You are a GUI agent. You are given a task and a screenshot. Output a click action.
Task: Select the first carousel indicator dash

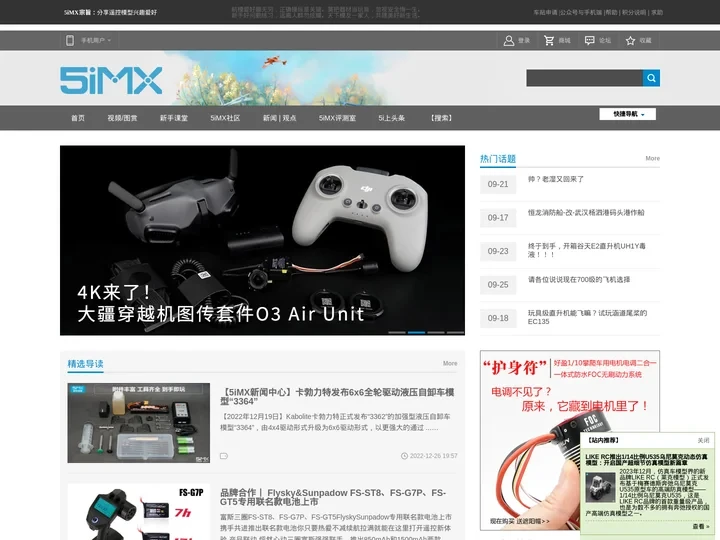397,332
